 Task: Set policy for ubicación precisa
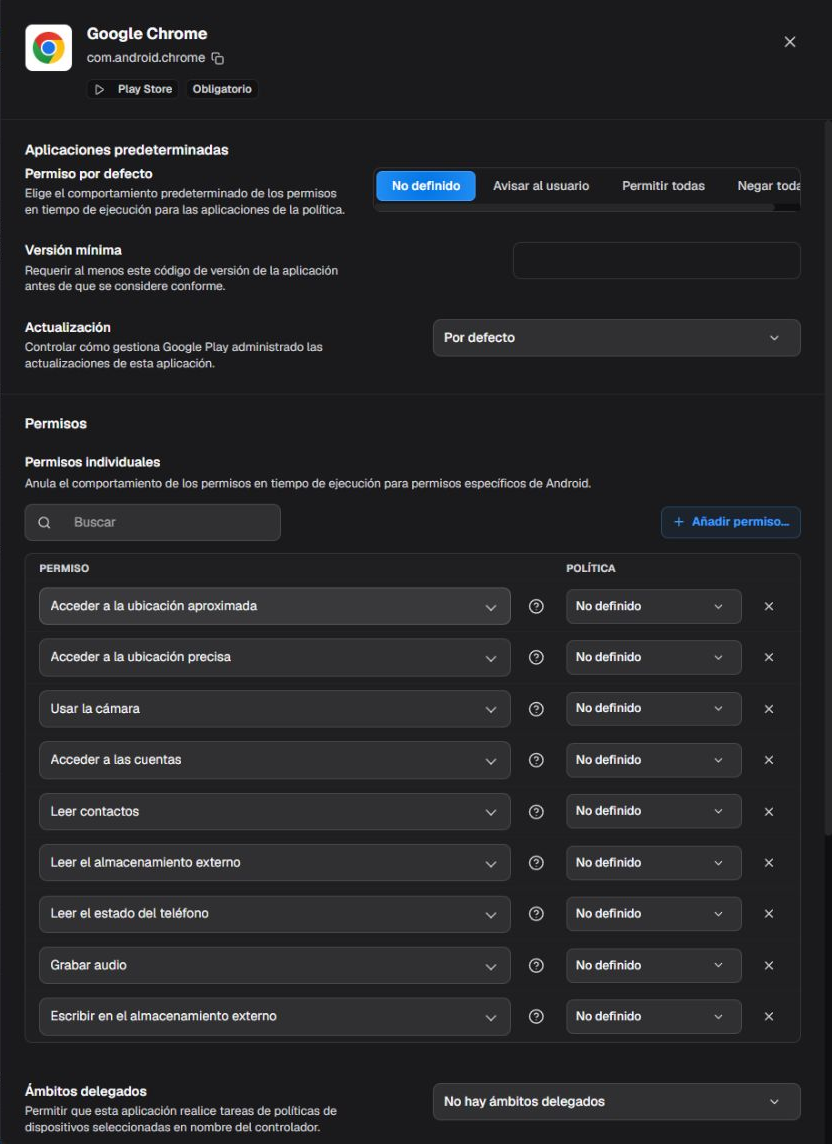(654, 657)
